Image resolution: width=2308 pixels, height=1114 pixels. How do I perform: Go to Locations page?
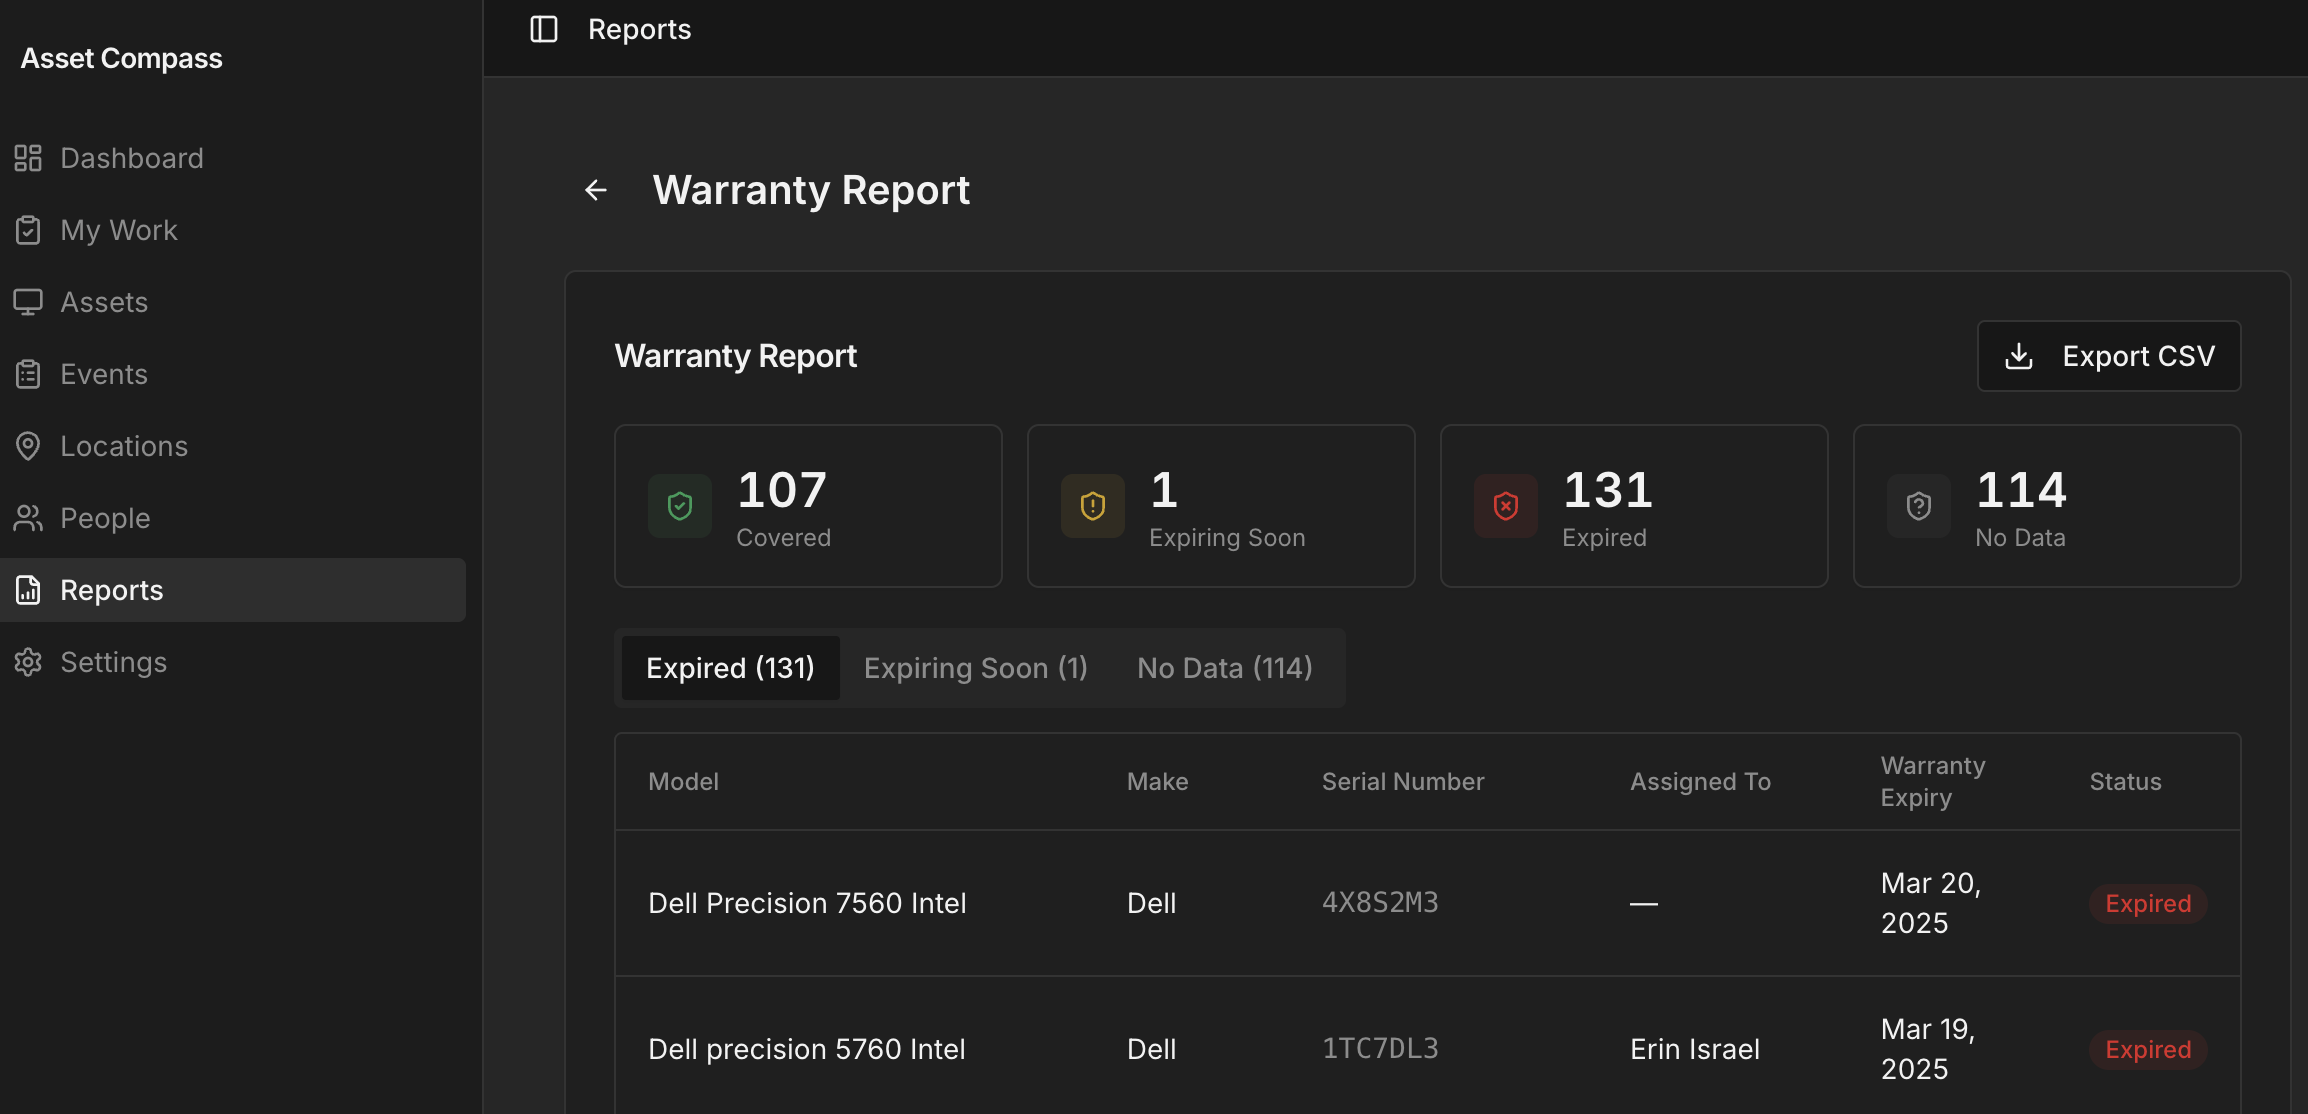pos(233,446)
